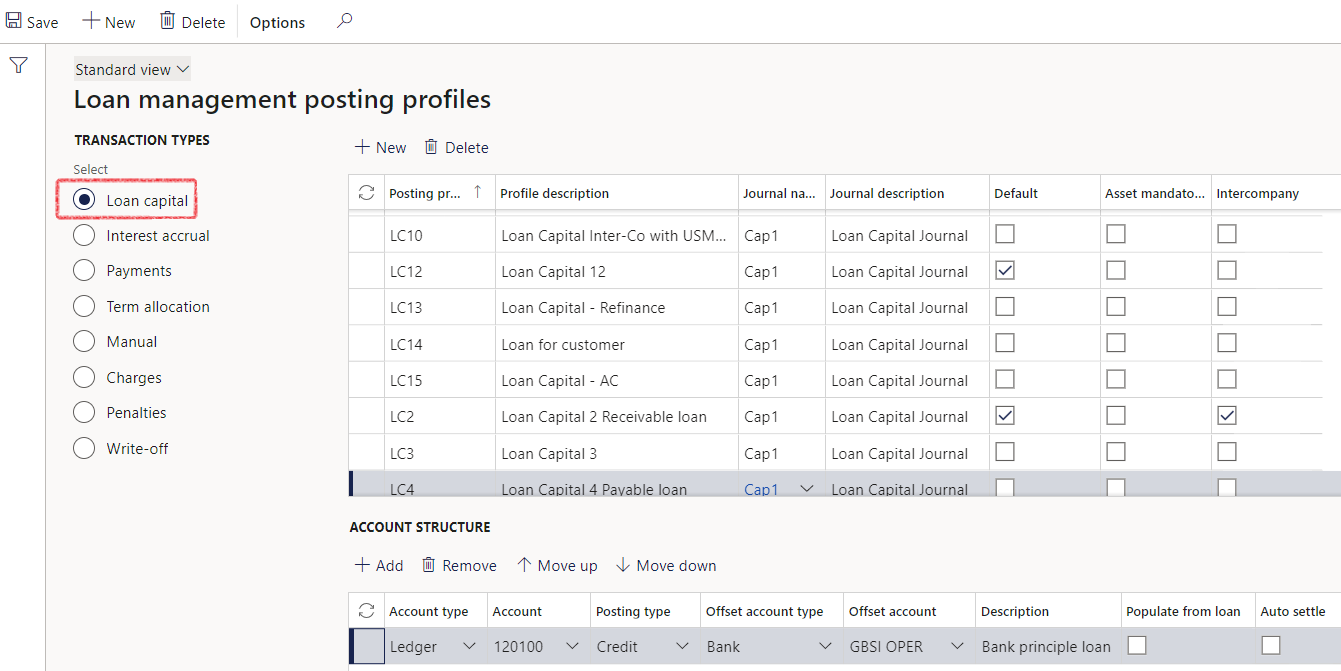Click the trash Delete icon in top toolbar
The height and width of the screenshot is (671, 1341).
point(168,21)
